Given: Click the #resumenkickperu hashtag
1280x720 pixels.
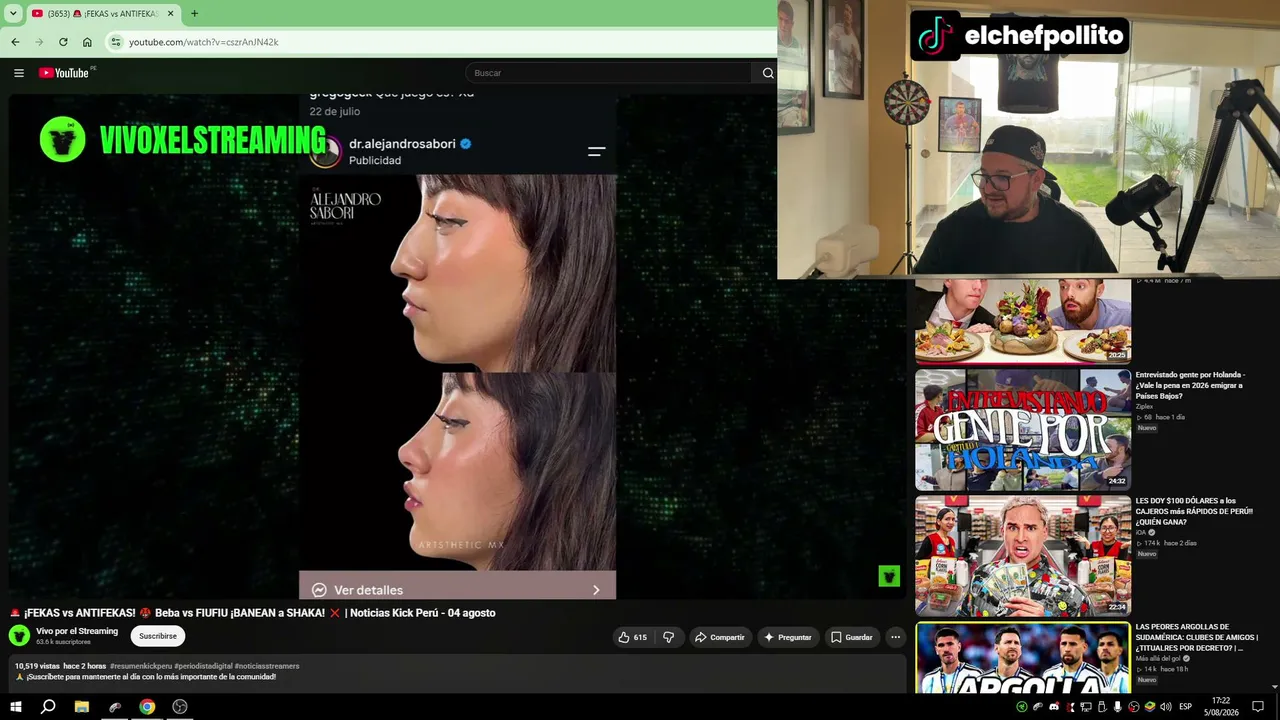Looking at the screenshot, I should (140, 666).
